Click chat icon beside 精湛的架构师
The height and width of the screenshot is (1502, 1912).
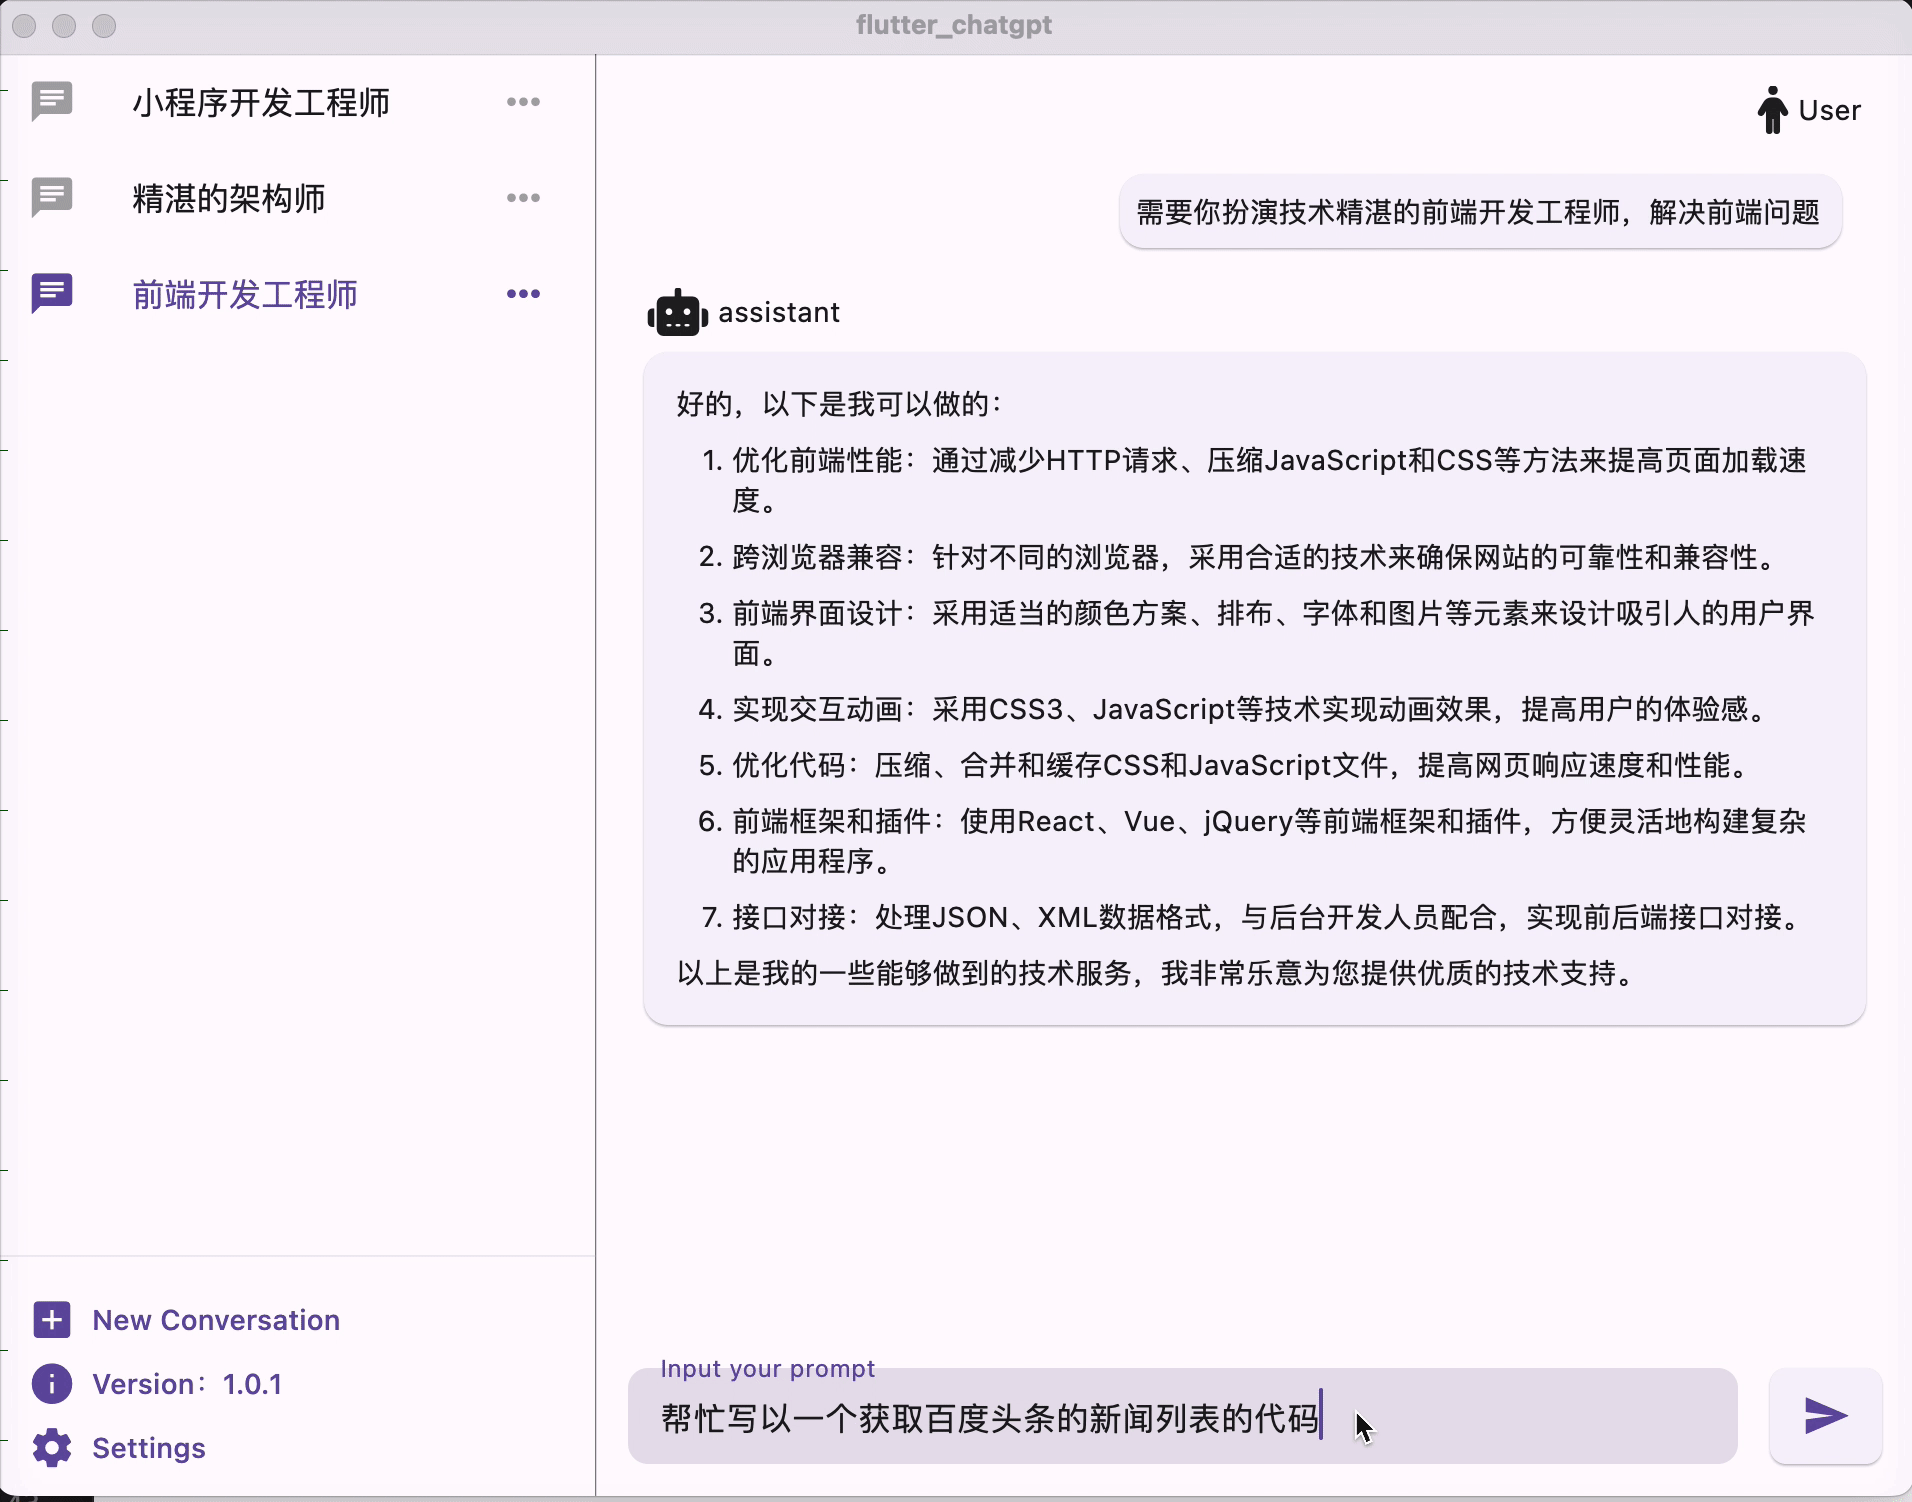(x=52, y=197)
